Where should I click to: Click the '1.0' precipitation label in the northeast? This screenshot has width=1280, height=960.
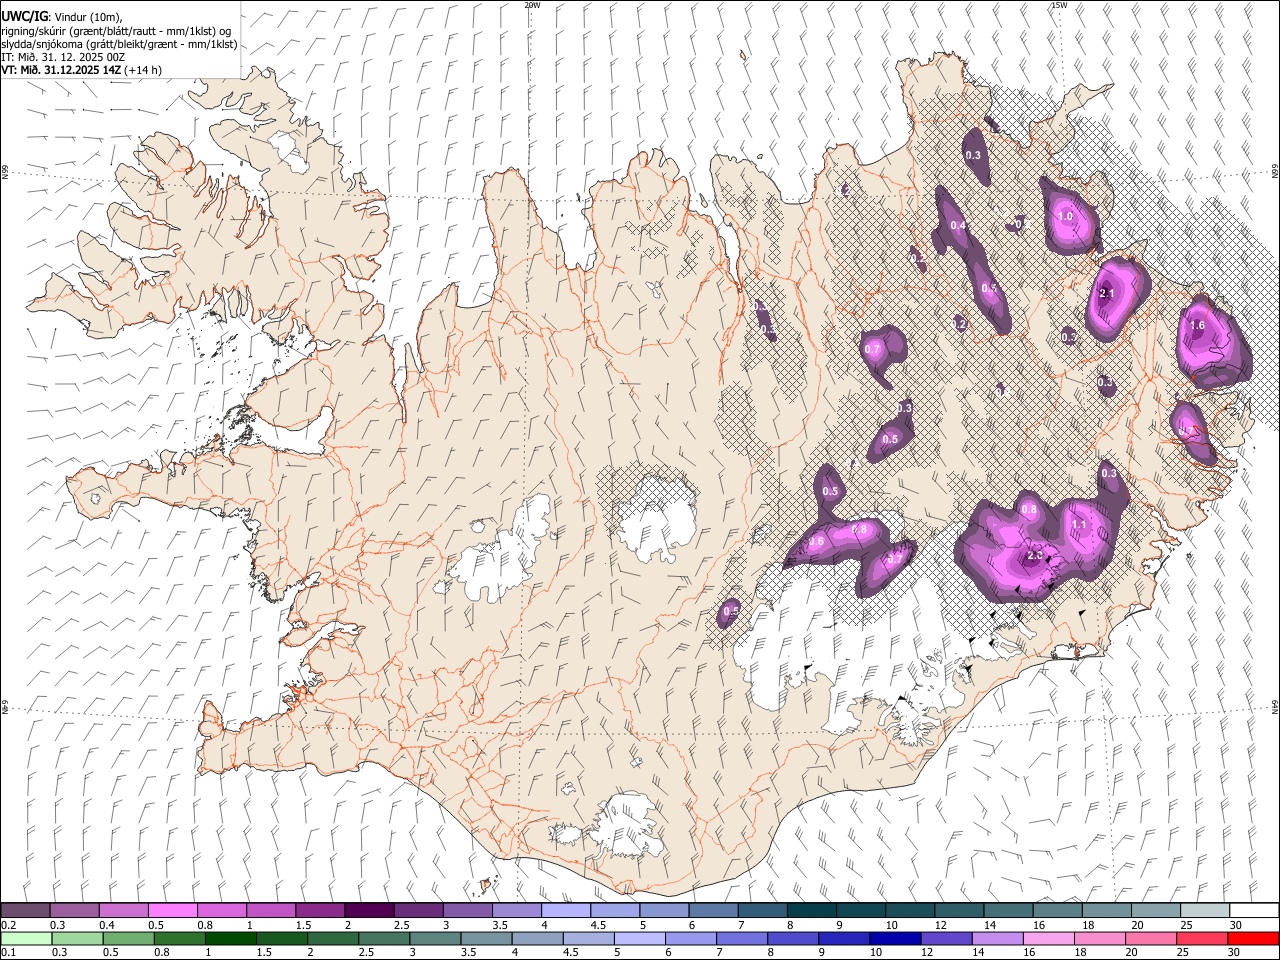point(1065,216)
